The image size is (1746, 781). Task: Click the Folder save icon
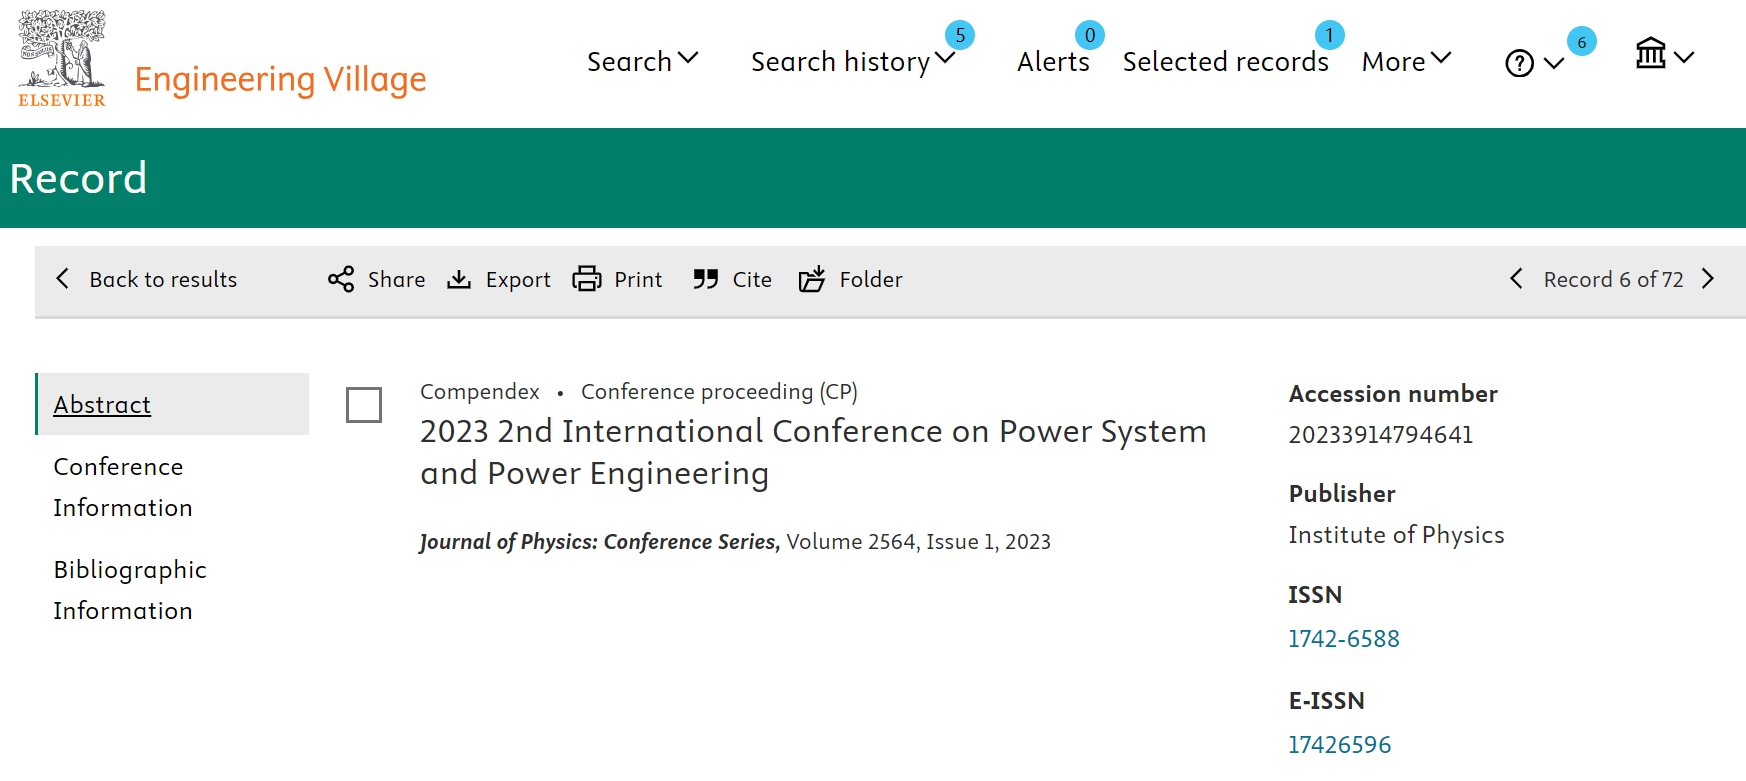click(812, 279)
